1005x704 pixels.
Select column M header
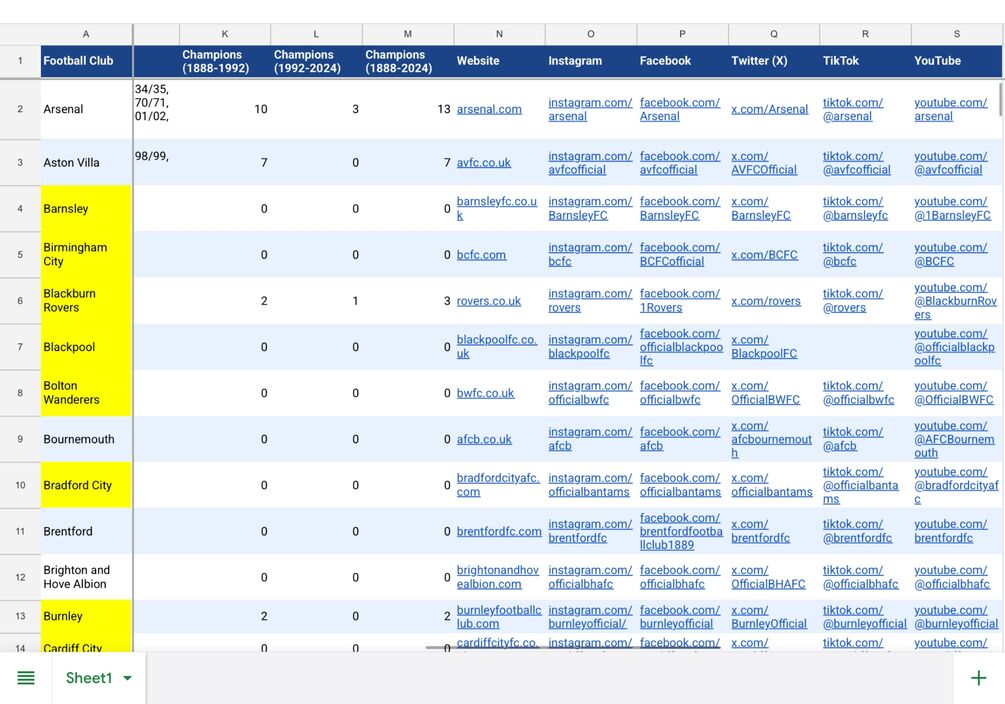pyautogui.click(x=408, y=34)
